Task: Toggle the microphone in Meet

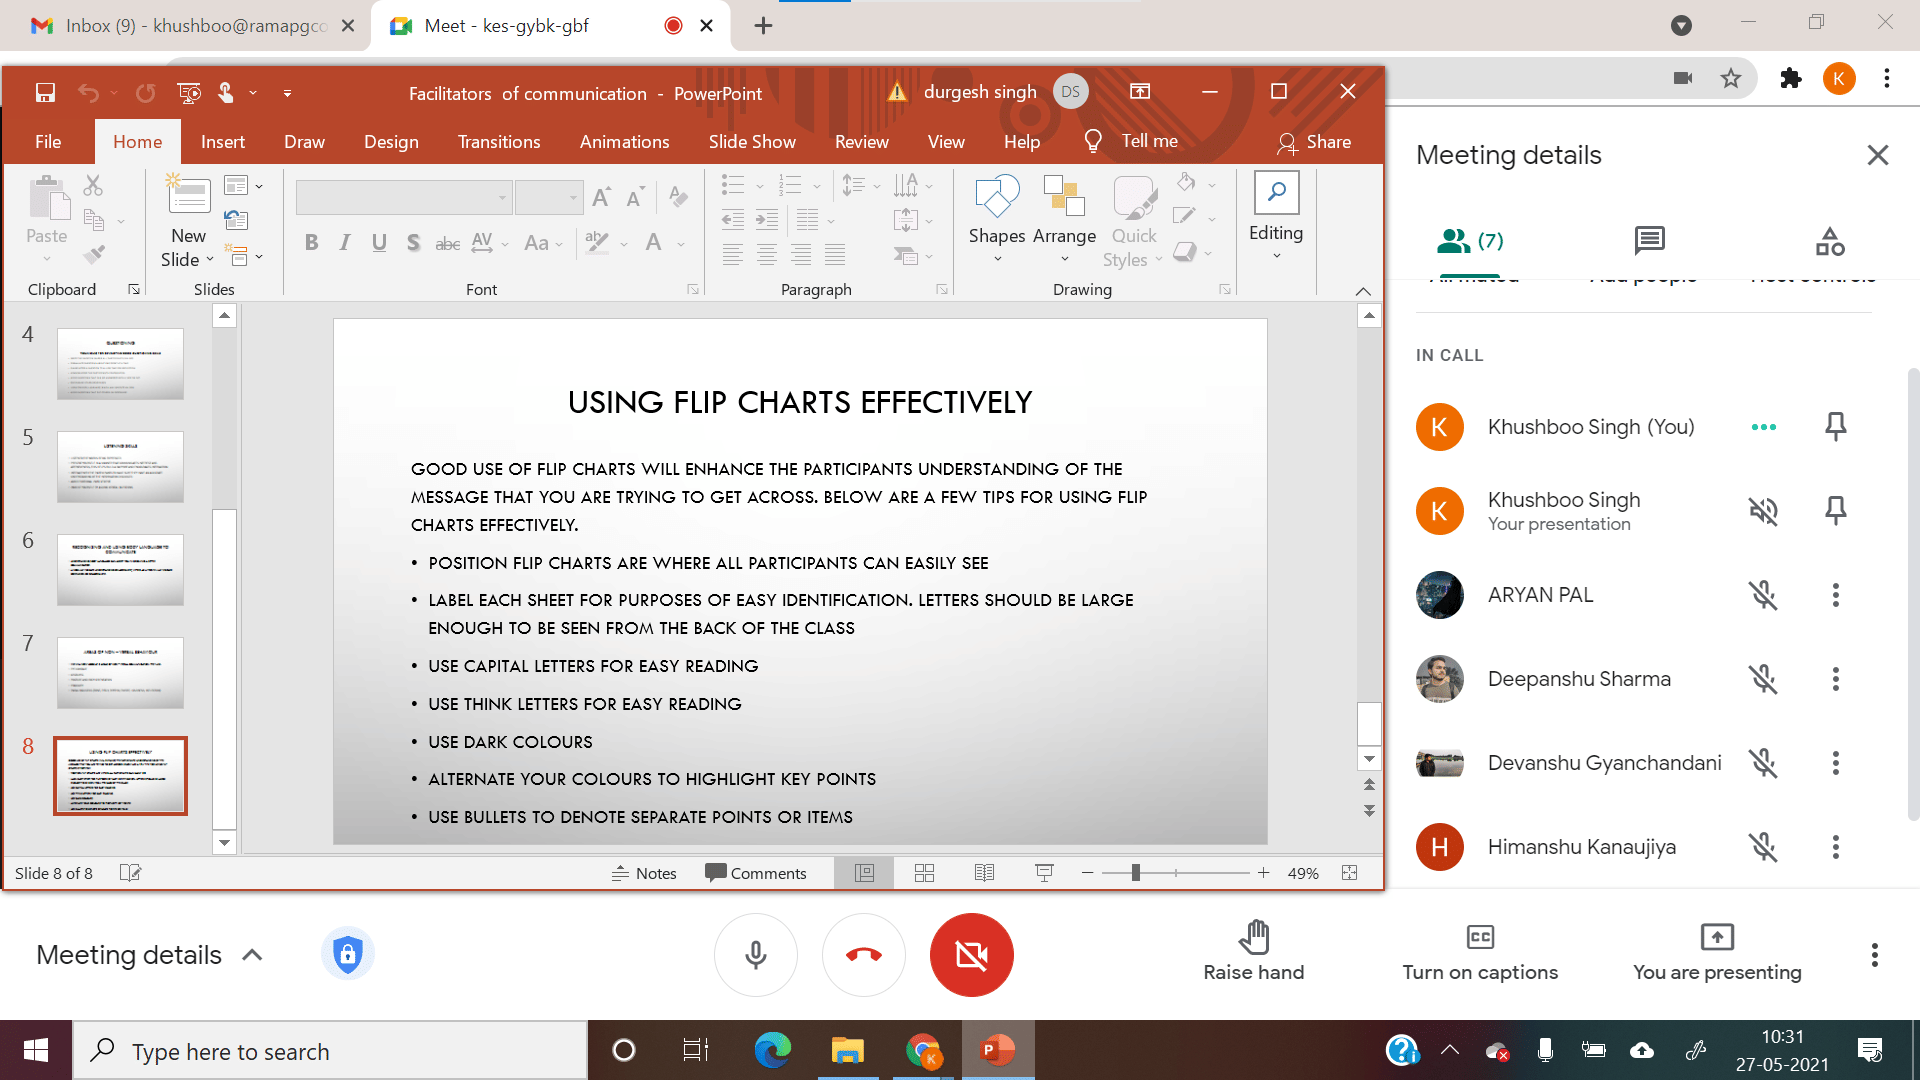Action: tap(756, 955)
